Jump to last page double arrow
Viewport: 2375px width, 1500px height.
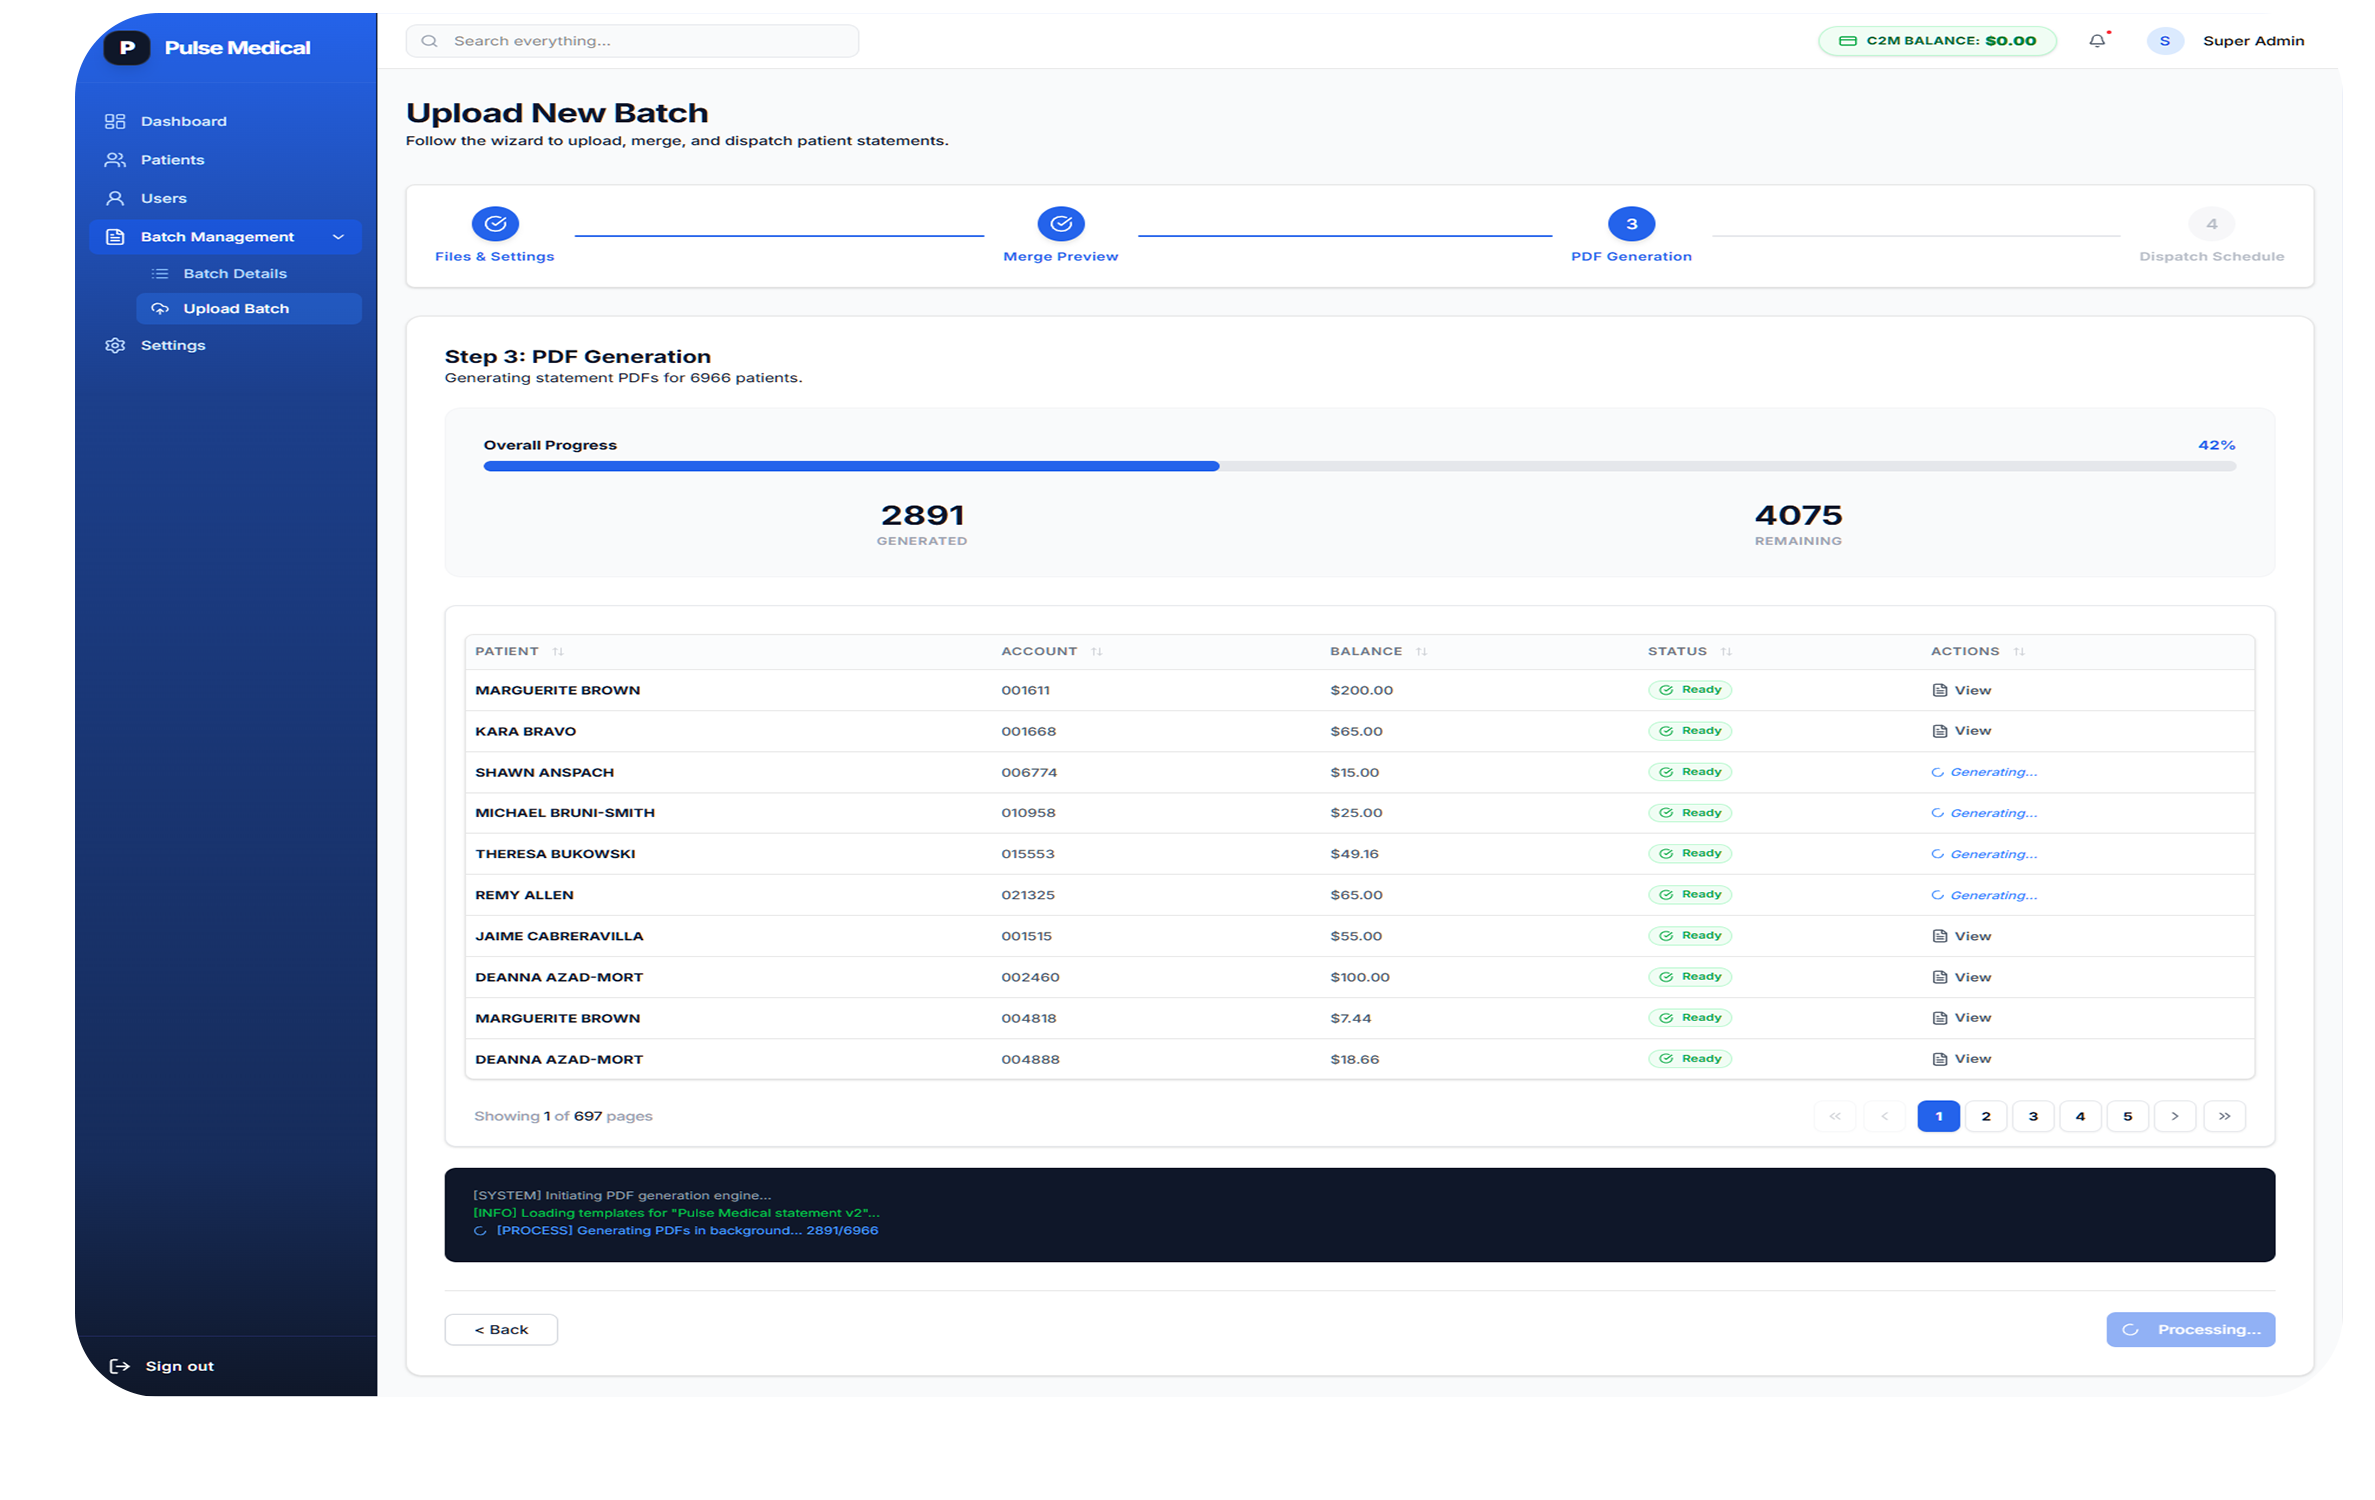point(2224,1116)
